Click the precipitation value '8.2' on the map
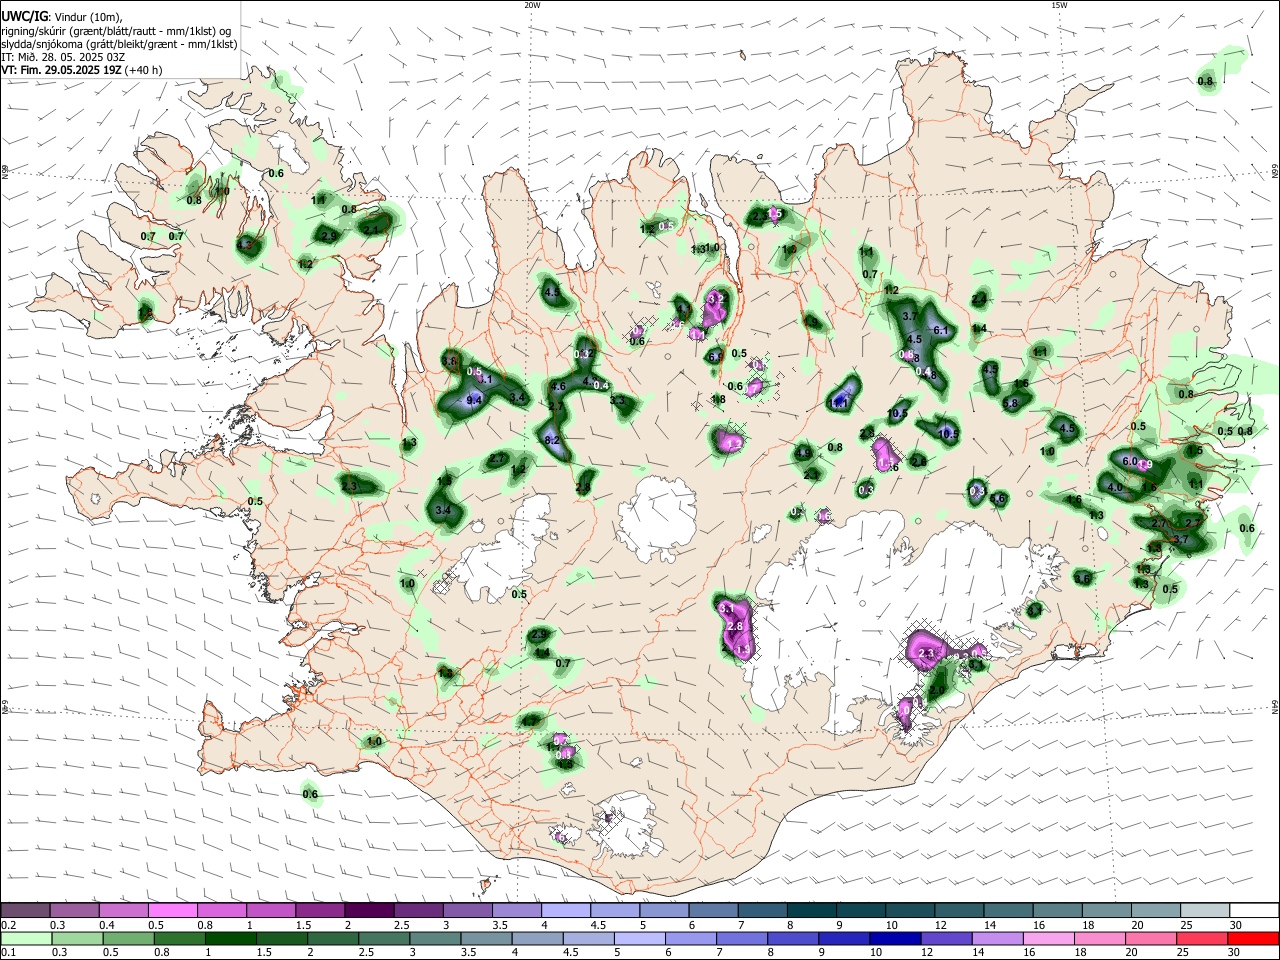Image resolution: width=1280 pixels, height=960 pixels. click(x=551, y=440)
